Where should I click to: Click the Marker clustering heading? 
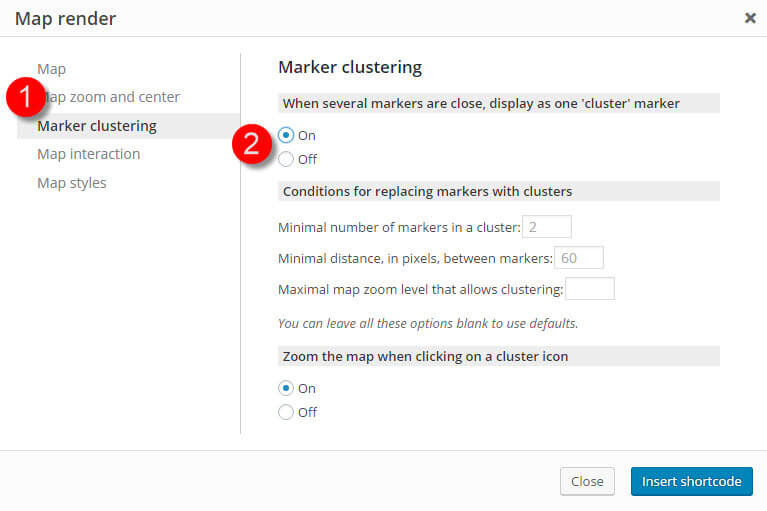click(350, 67)
